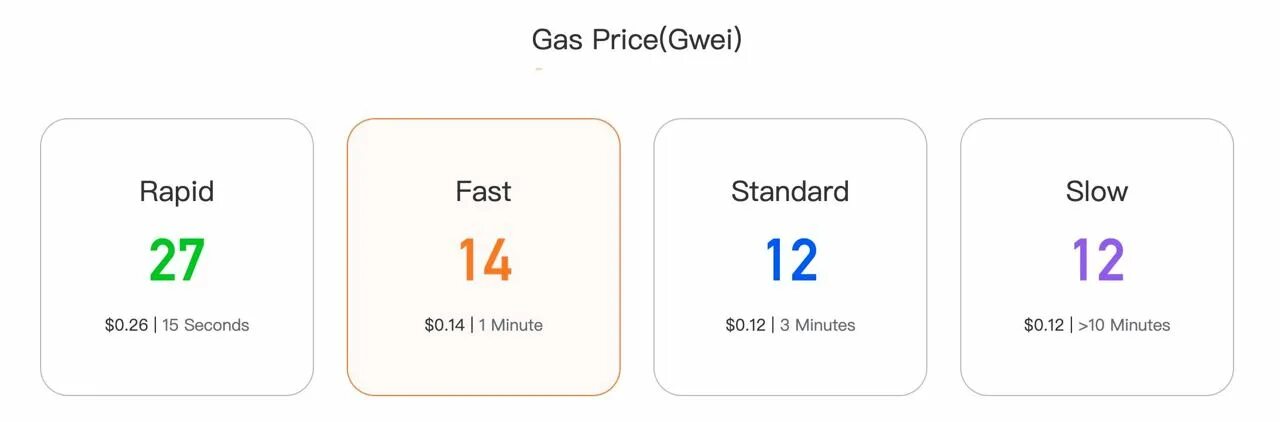1280x422 pixels.
Task: Click the Rapid title label
Action: pos(177,191)
